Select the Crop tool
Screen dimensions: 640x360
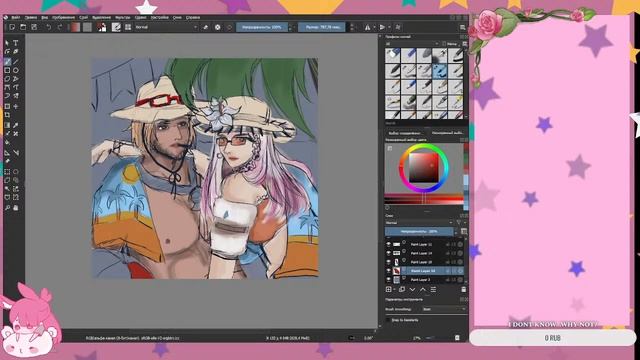(x=7, y=115)
